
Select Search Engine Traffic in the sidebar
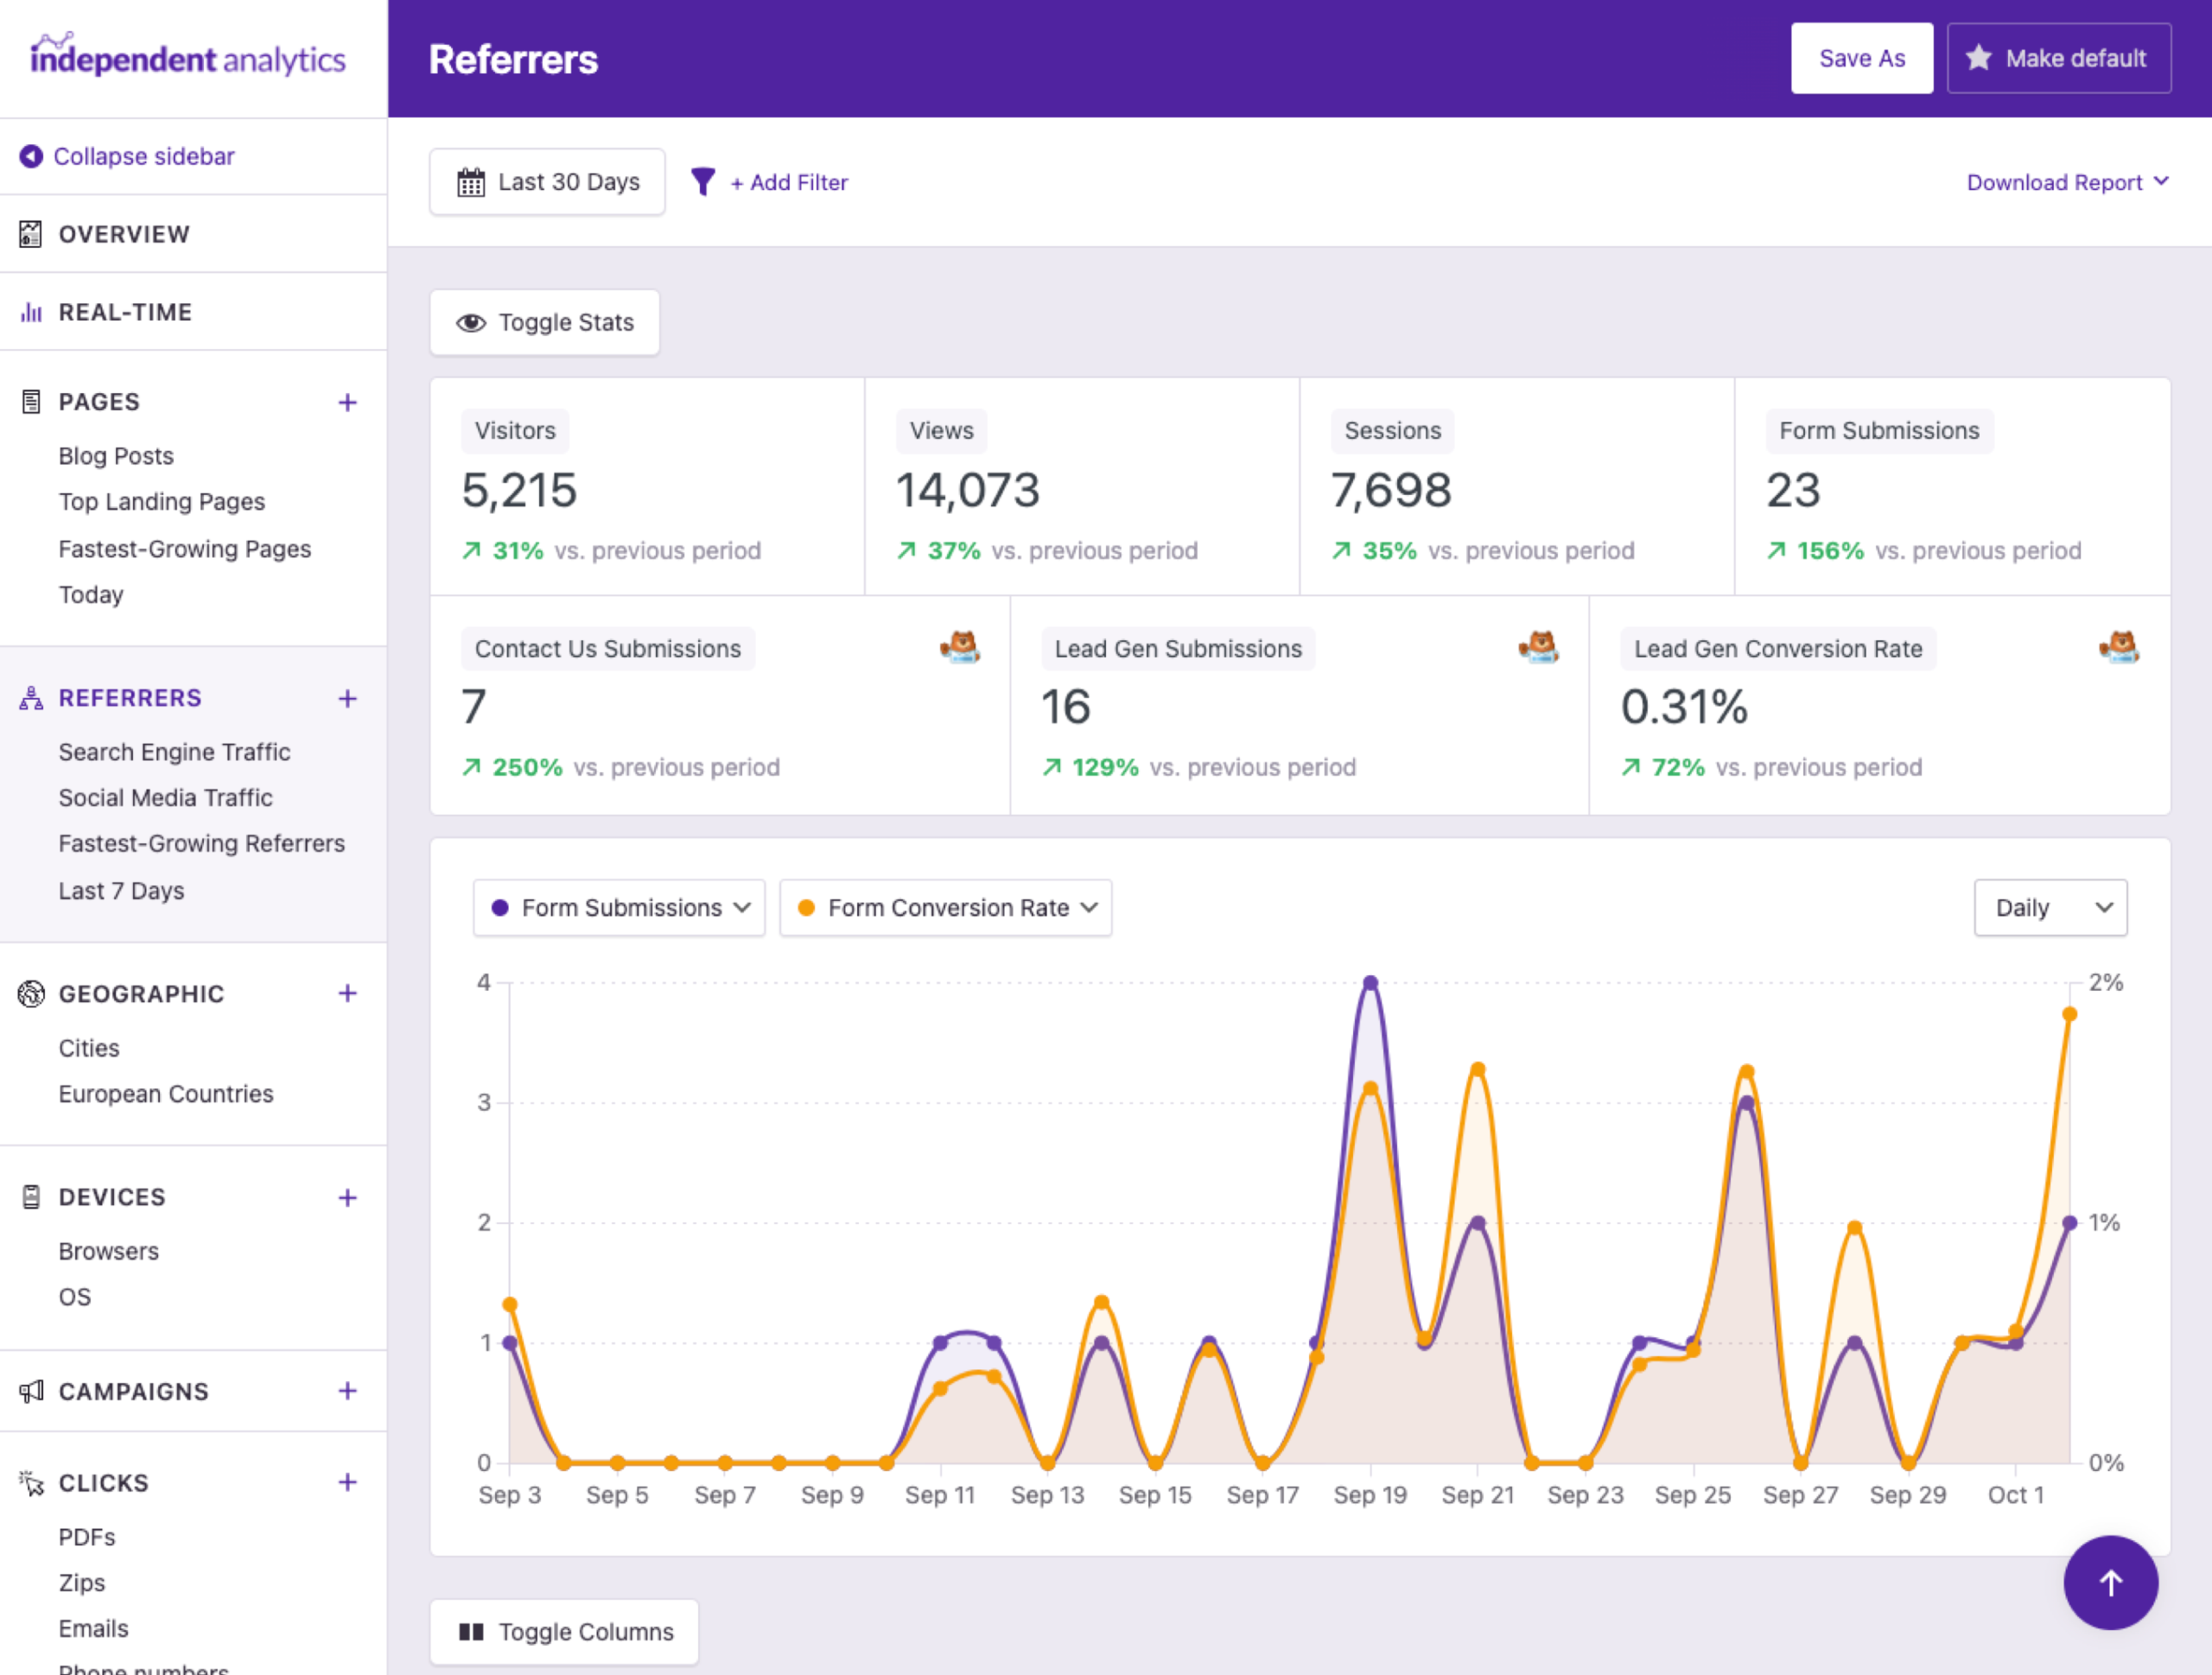pos(174,751)
